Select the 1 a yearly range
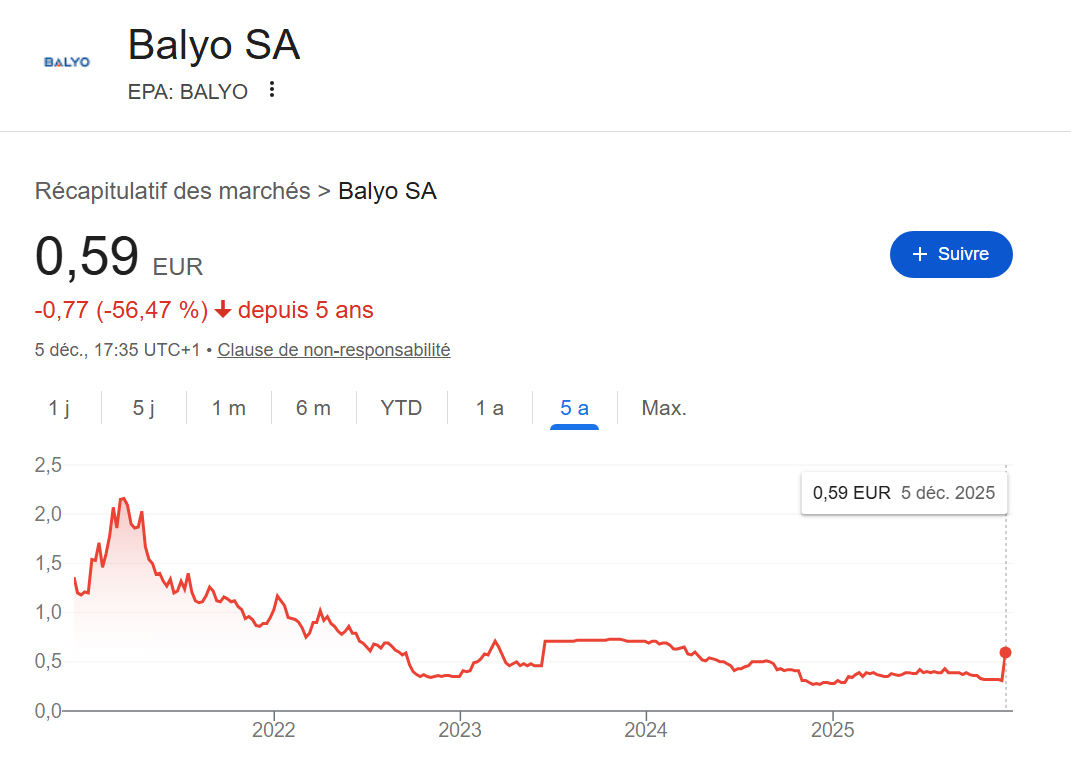The image size is (1071, 759). coord(487,407)
